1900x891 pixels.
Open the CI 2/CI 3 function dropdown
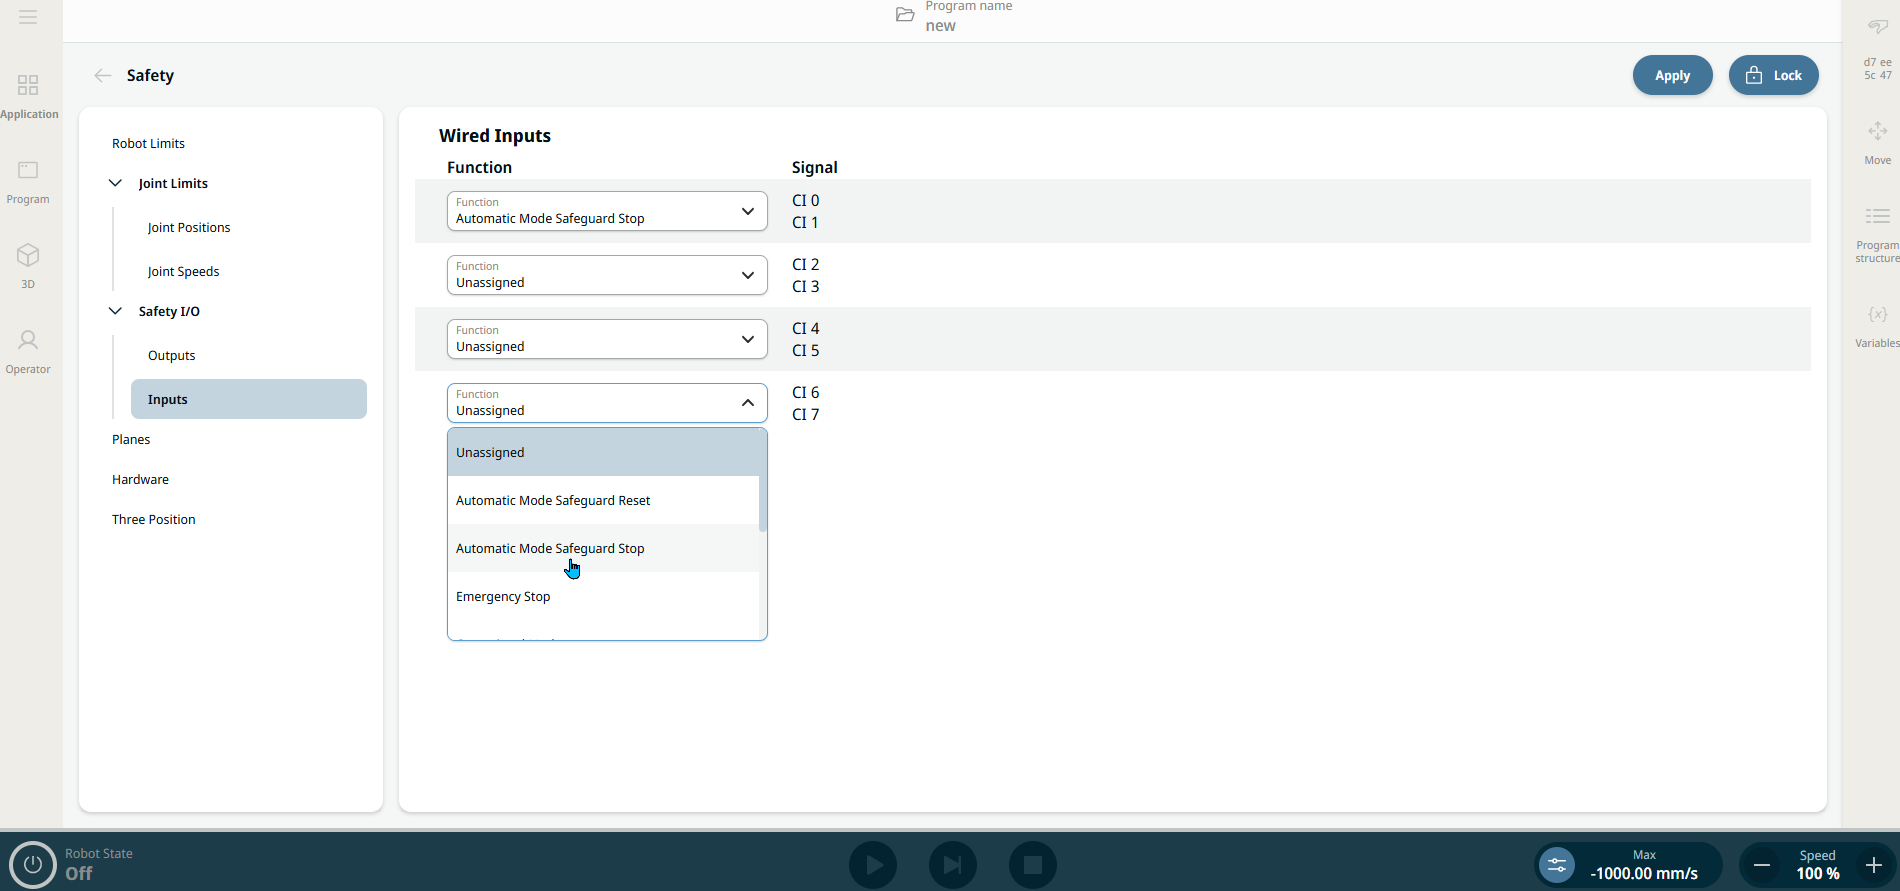point(606,275)
